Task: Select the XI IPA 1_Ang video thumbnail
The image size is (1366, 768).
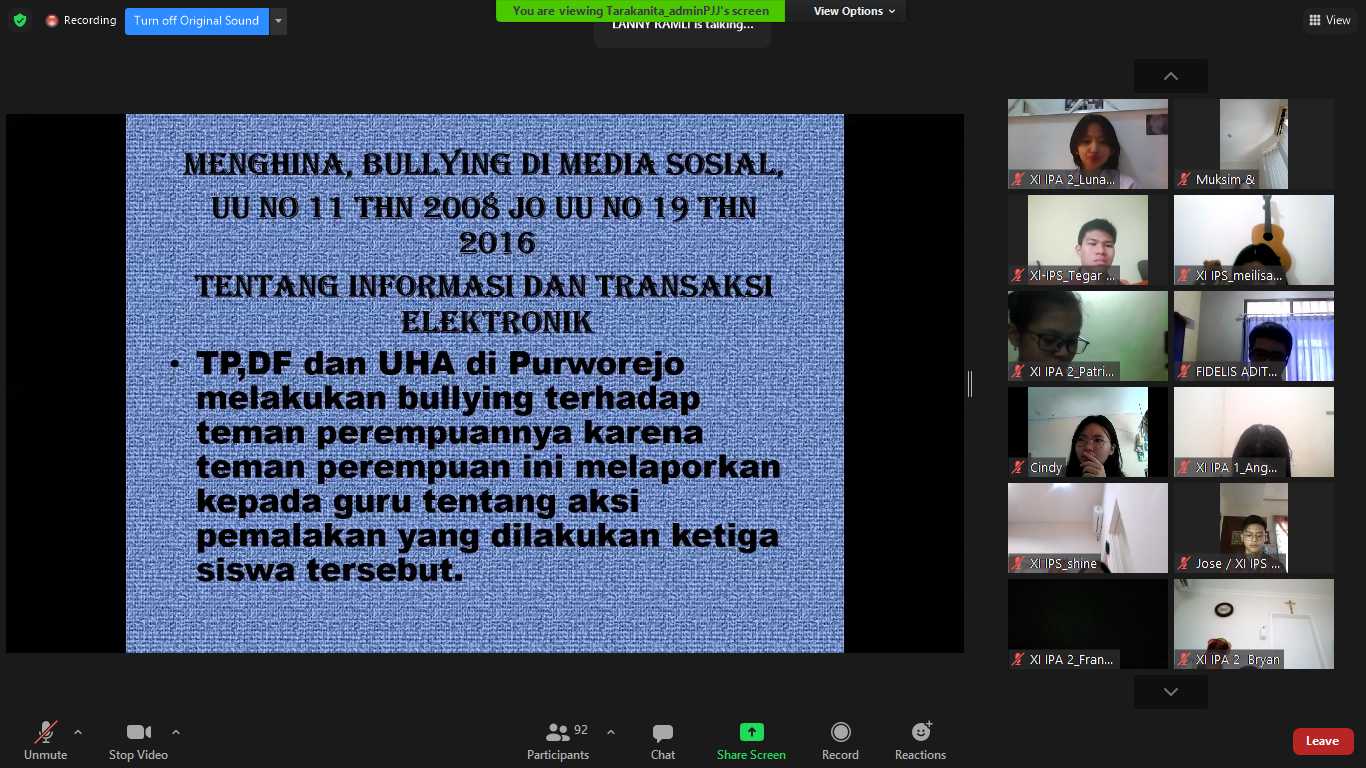Action: 1253,432
